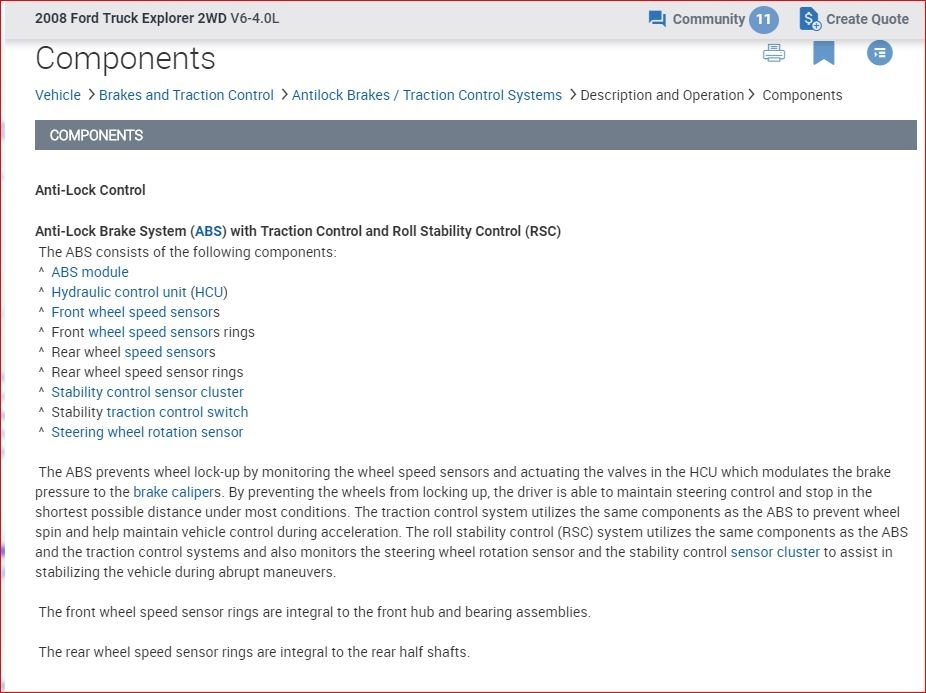
Task: Open the Create Quote text button
Action: point(867,19)
